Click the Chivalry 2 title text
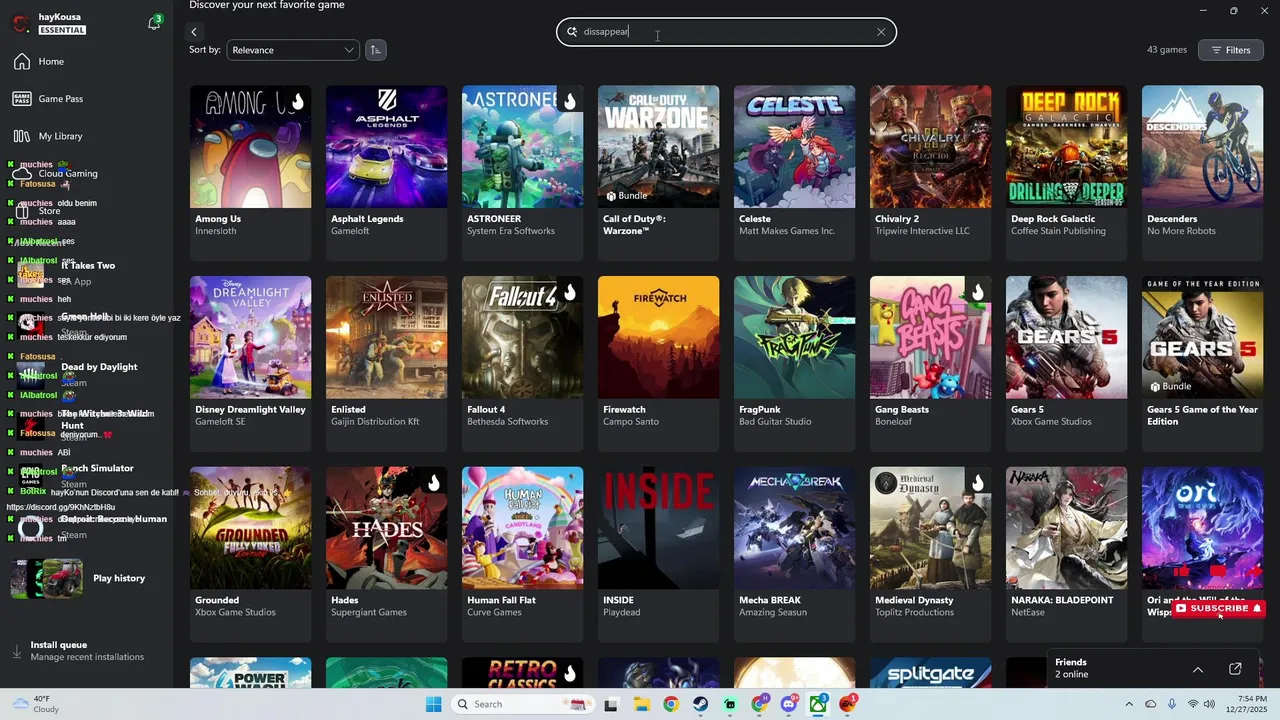The height and width of the screenshot is (720, 1280). click(x=897, y=219)
